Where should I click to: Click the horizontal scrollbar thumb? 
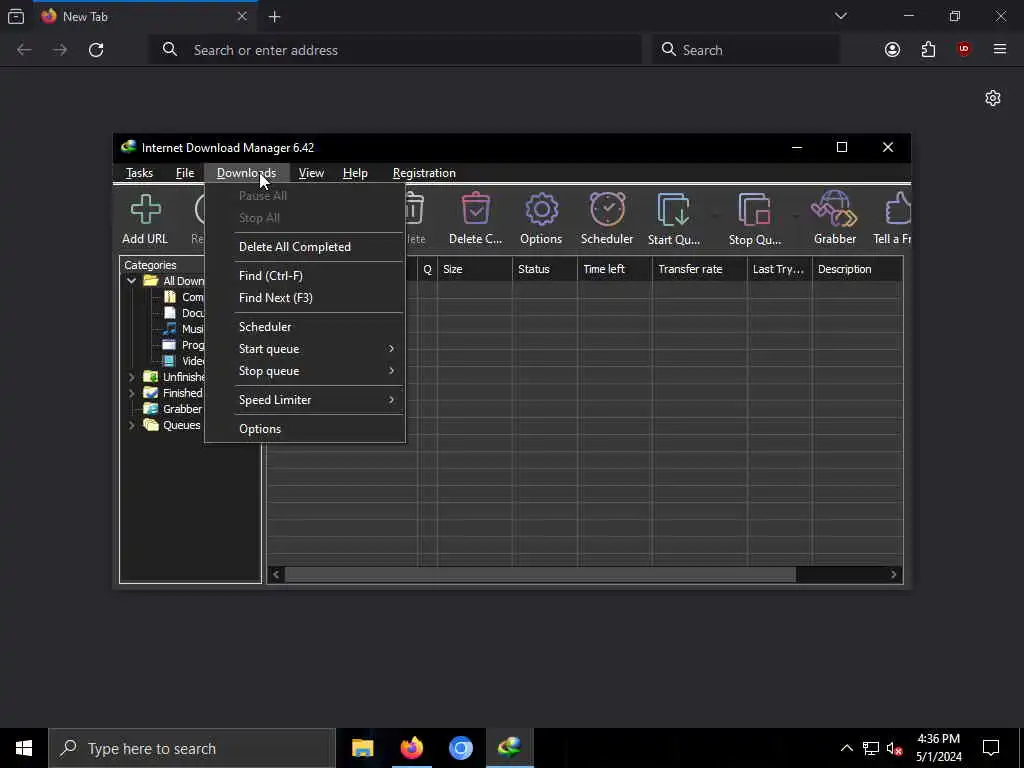click(540, 575)
